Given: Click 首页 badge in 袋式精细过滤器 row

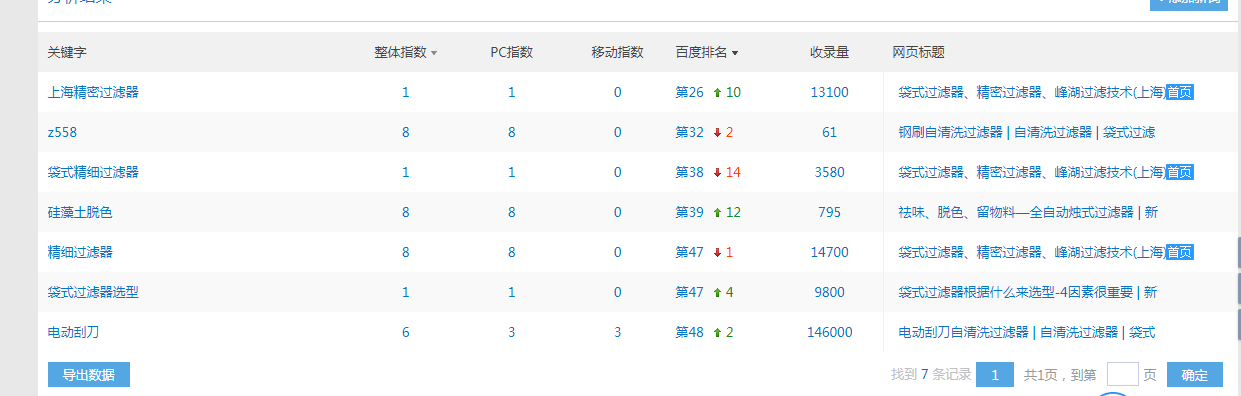Looking at the screenshot, I should (x=1180, y=172).
